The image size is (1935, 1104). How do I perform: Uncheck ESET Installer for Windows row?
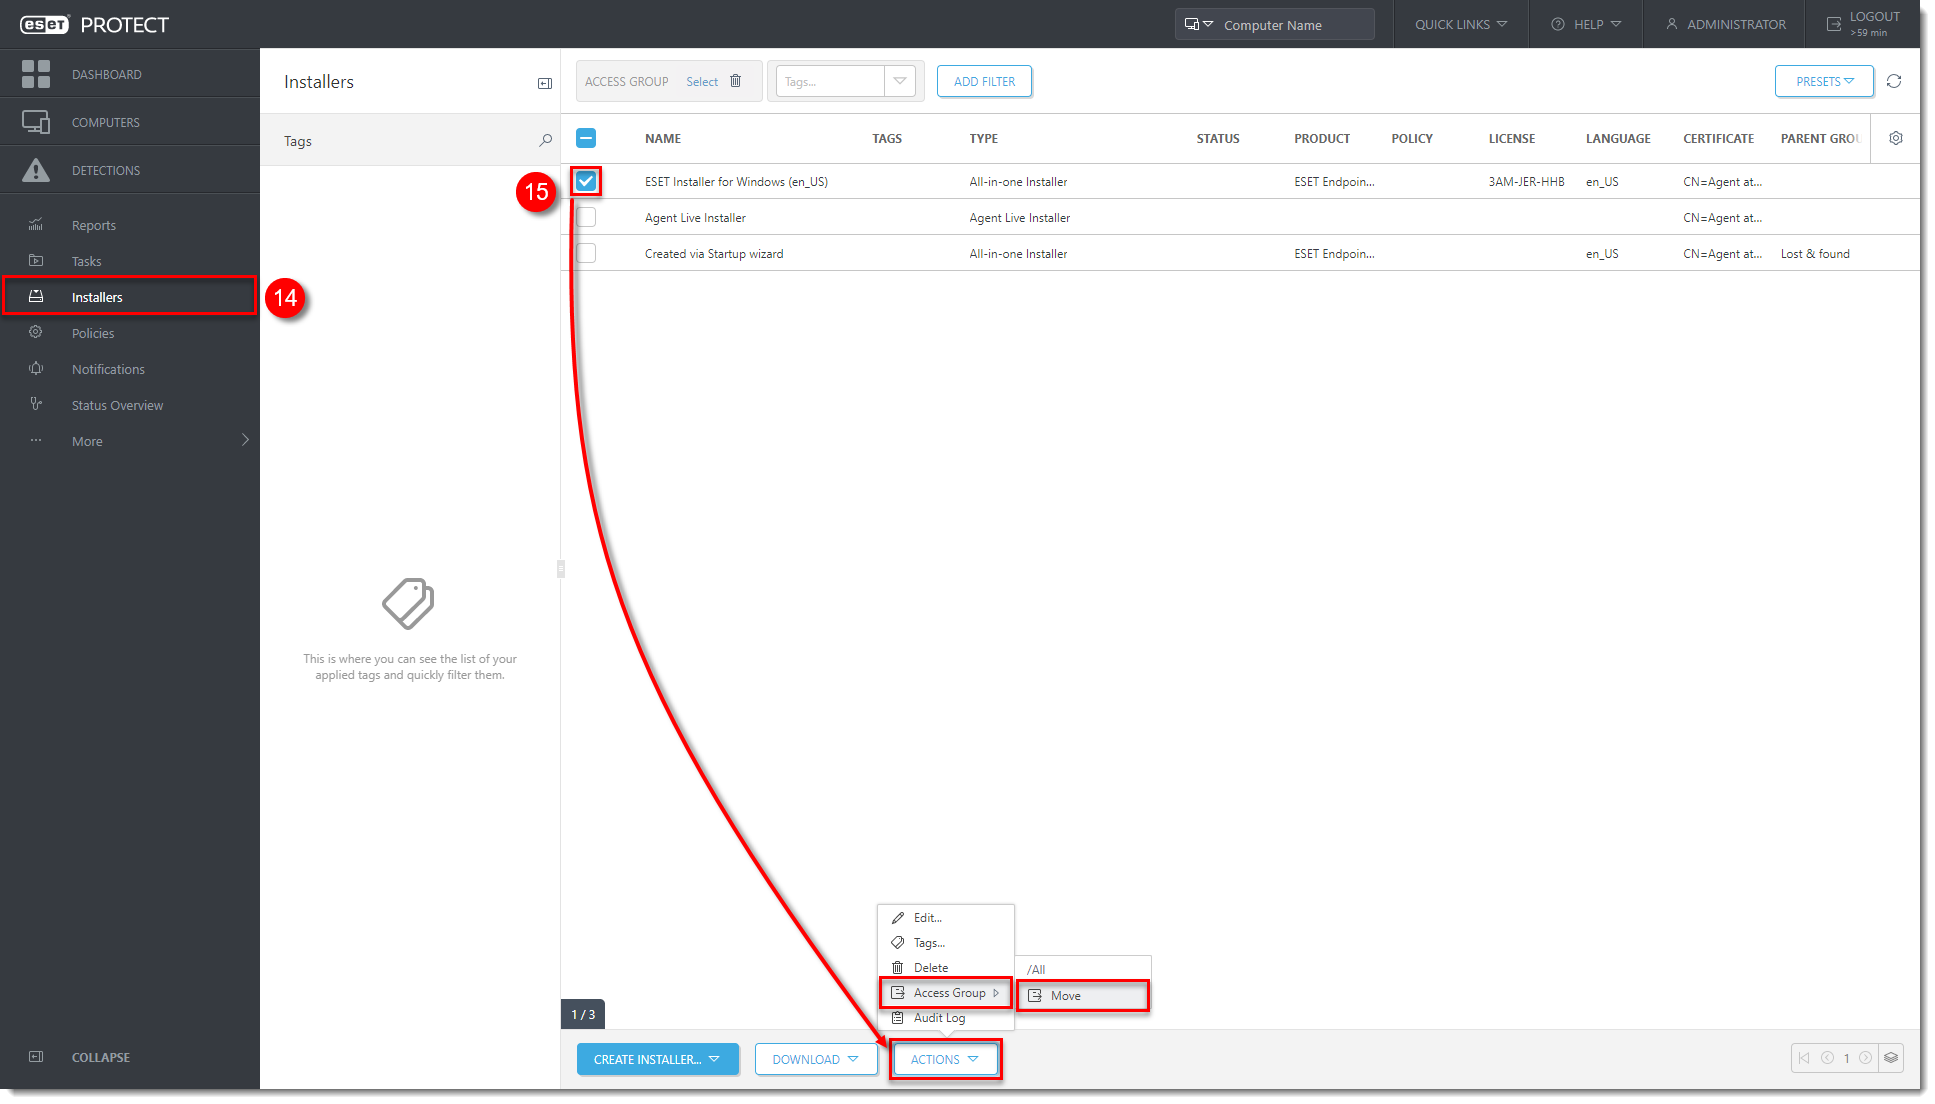pos(586,181)
